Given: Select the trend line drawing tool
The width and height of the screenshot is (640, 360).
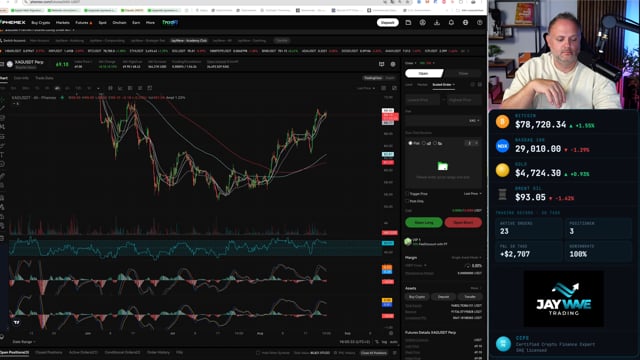Looking at the screenshot, I should coord(2,108).
